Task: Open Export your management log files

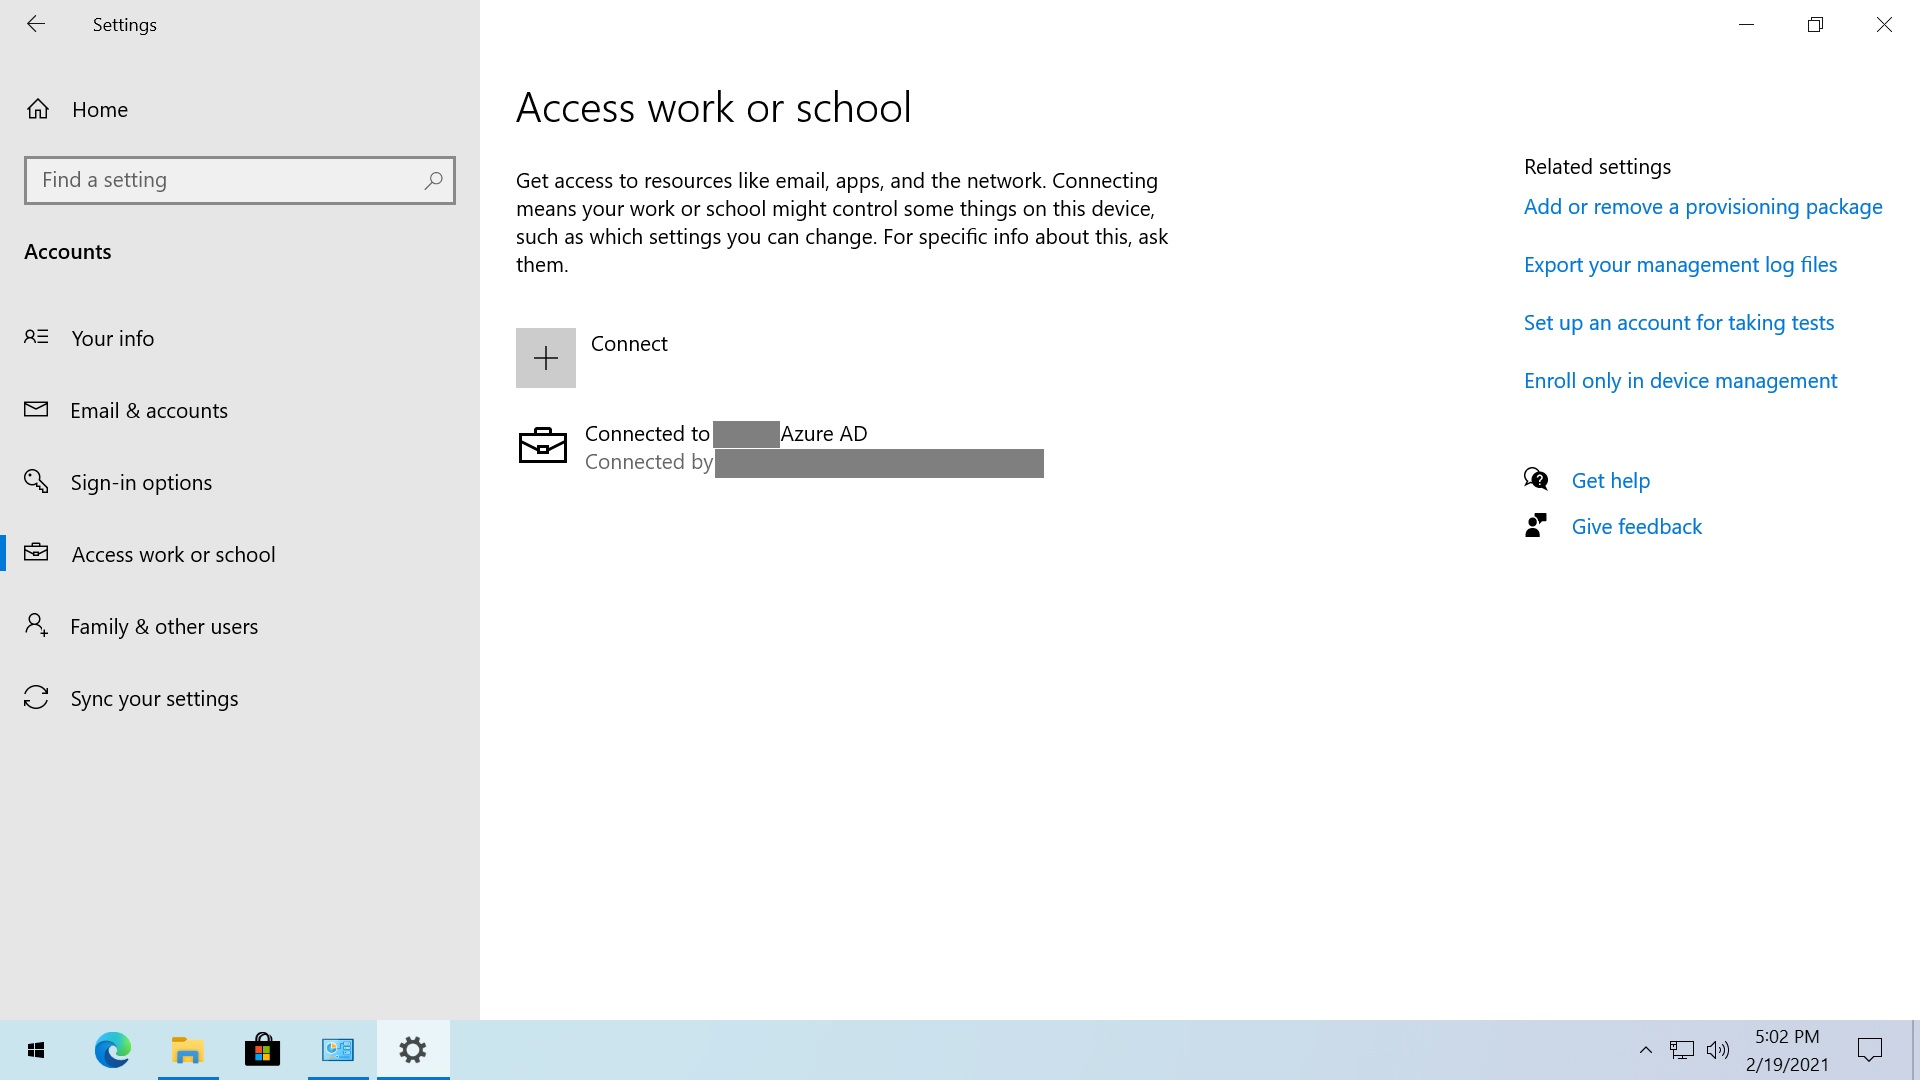Action: point(1680,264)
